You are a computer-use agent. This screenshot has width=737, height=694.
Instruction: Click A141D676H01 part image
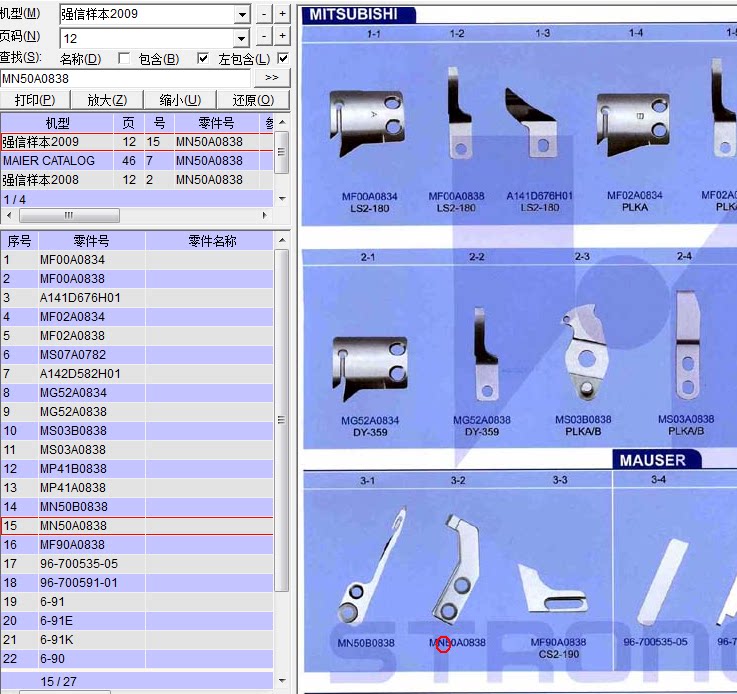(531, 122)
